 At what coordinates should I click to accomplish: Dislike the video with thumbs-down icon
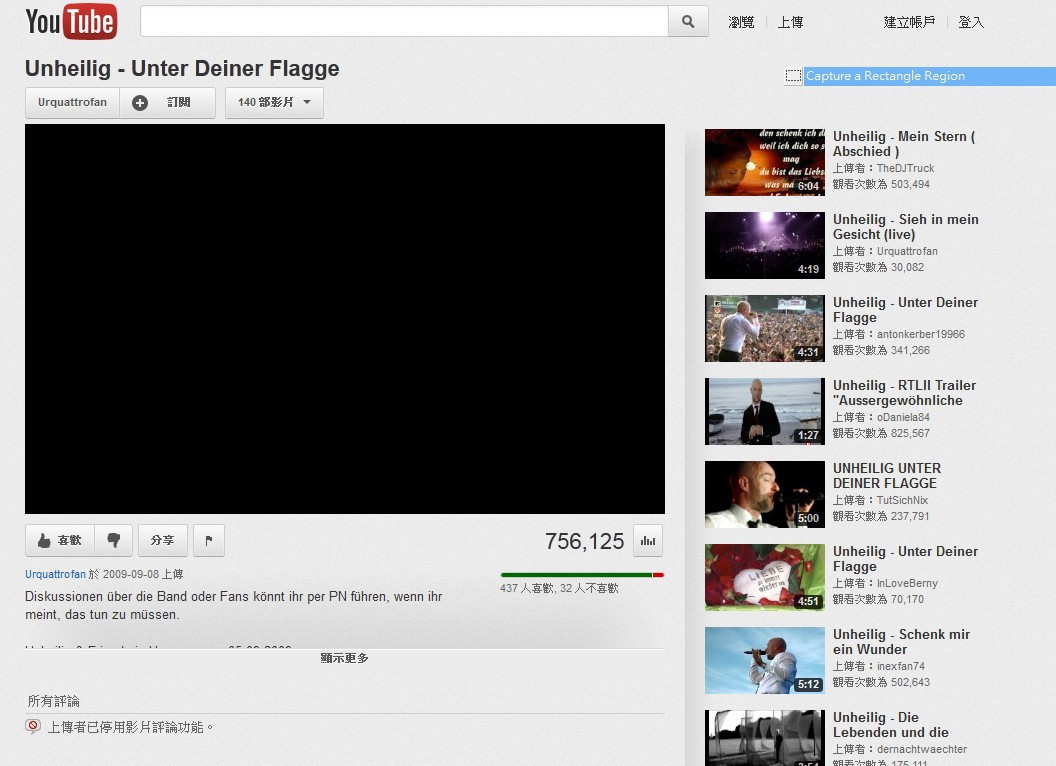pos(113,540)
